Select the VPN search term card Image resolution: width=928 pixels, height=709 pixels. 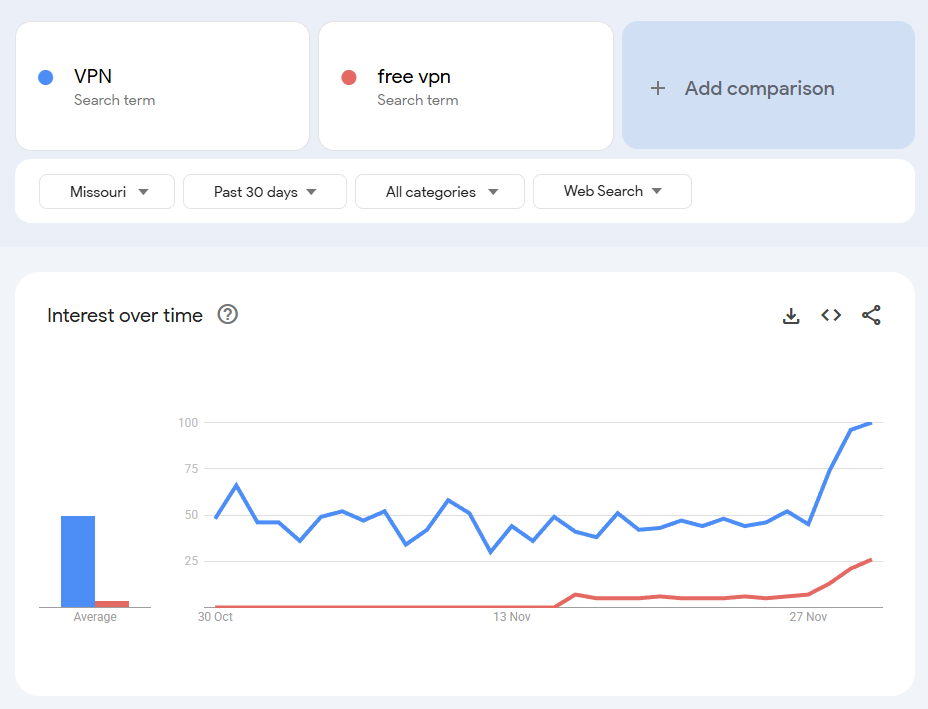pos(162,86)
